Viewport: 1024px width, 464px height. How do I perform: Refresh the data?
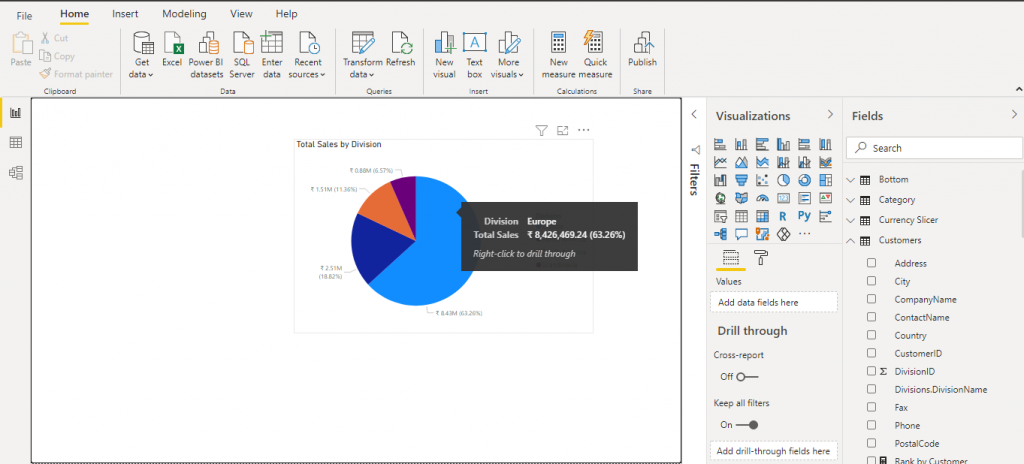(400, 49)
